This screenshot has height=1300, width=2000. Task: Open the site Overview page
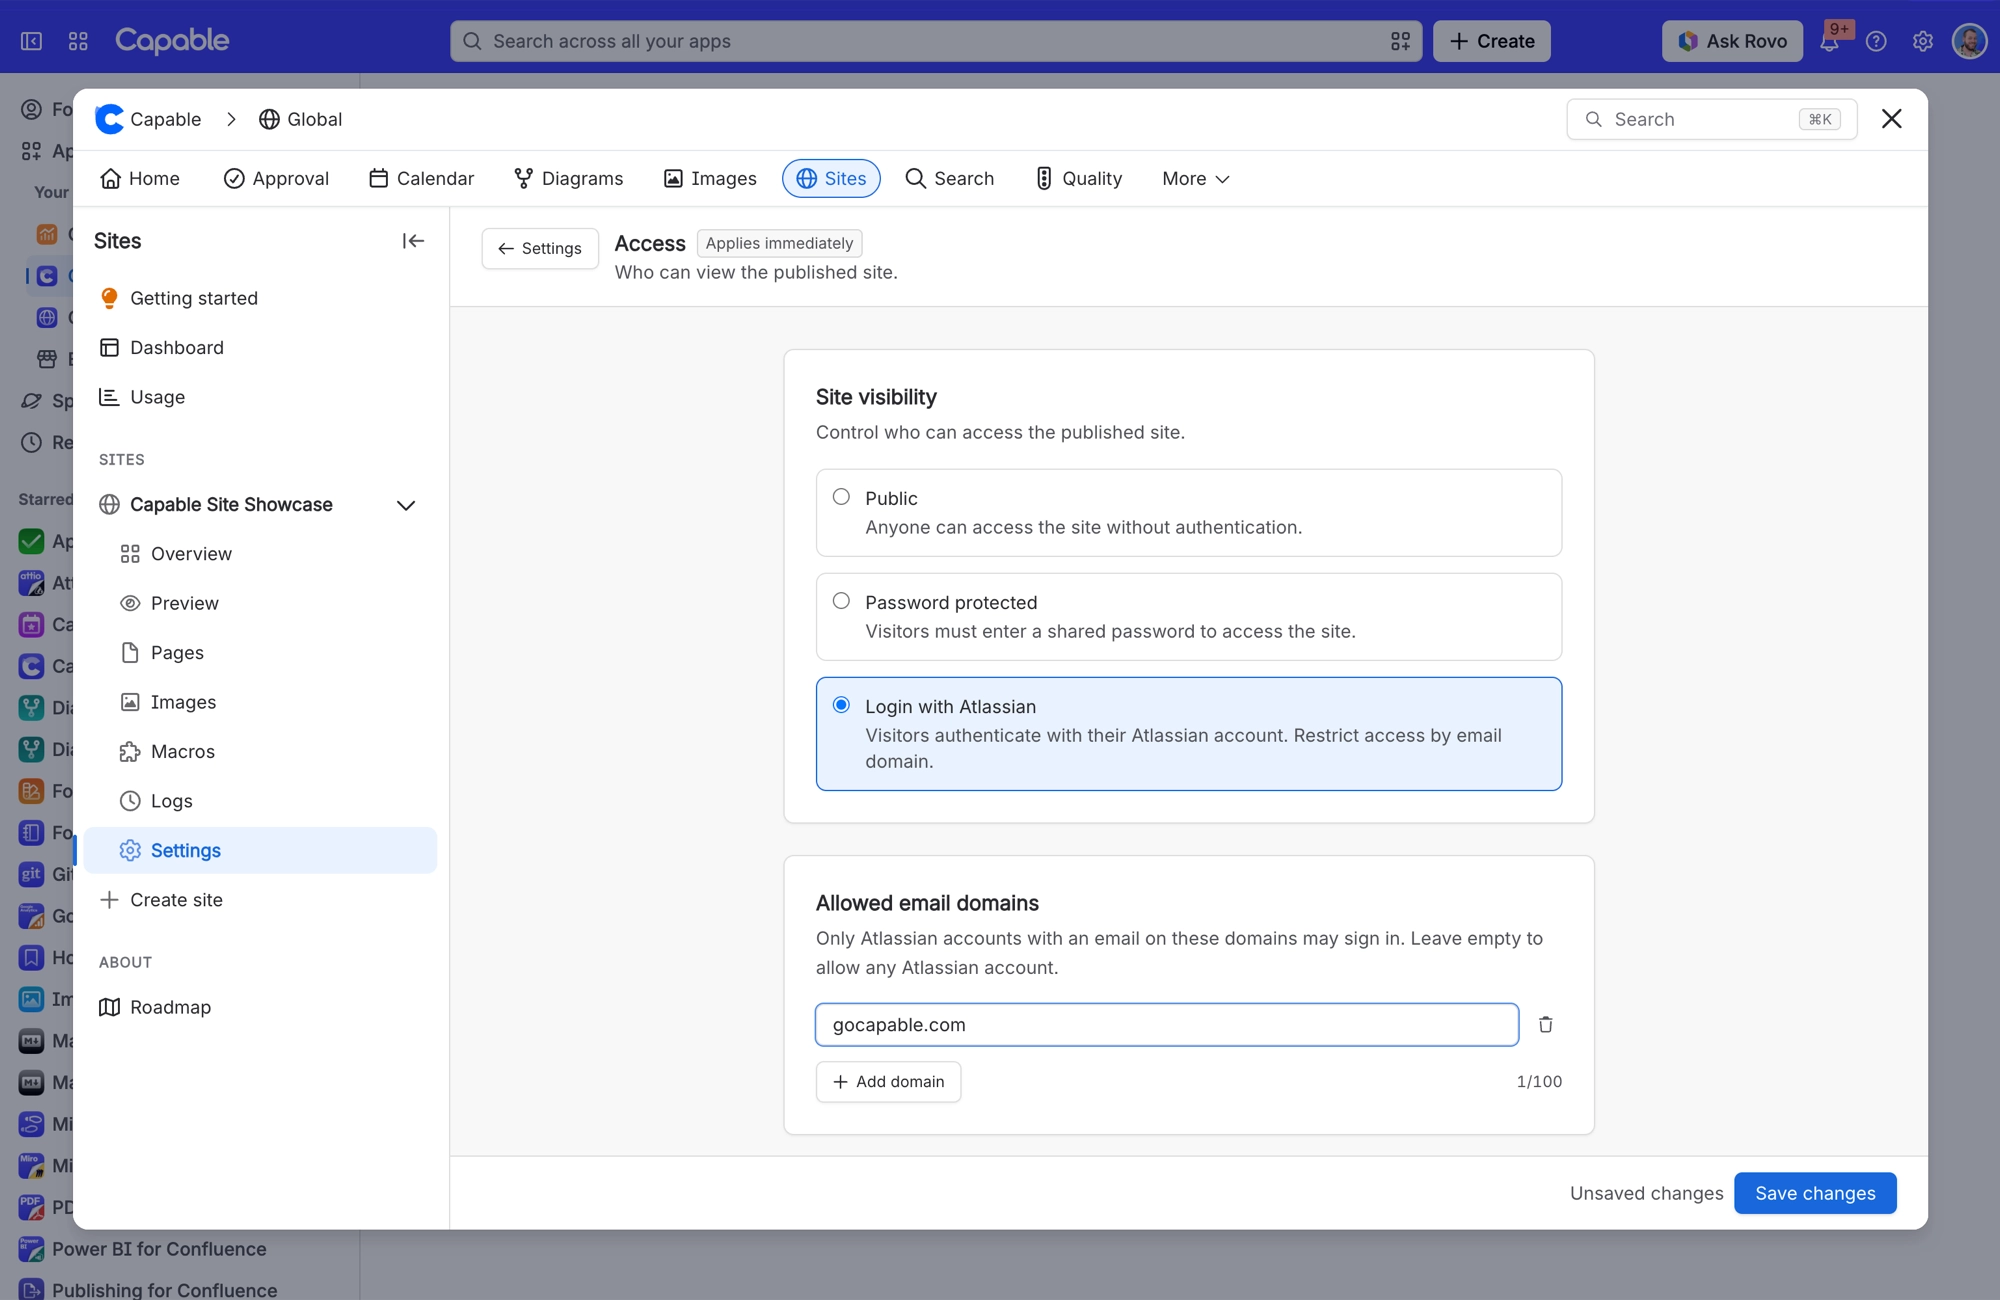click(x=175, y=554)
